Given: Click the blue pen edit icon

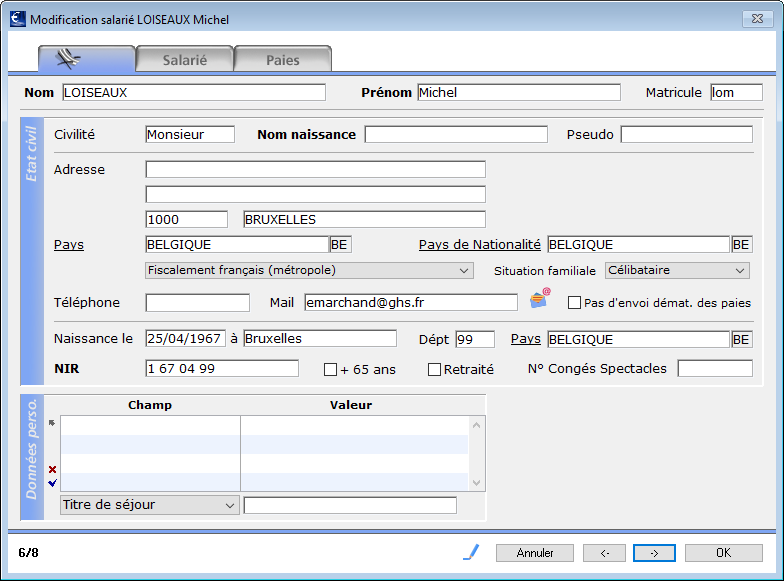Looking at the screenshot, I should 471,552.
